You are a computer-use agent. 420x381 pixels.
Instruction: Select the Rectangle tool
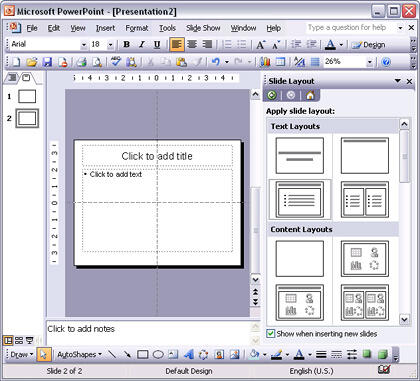pyautogui.click(x=143, y=354)
